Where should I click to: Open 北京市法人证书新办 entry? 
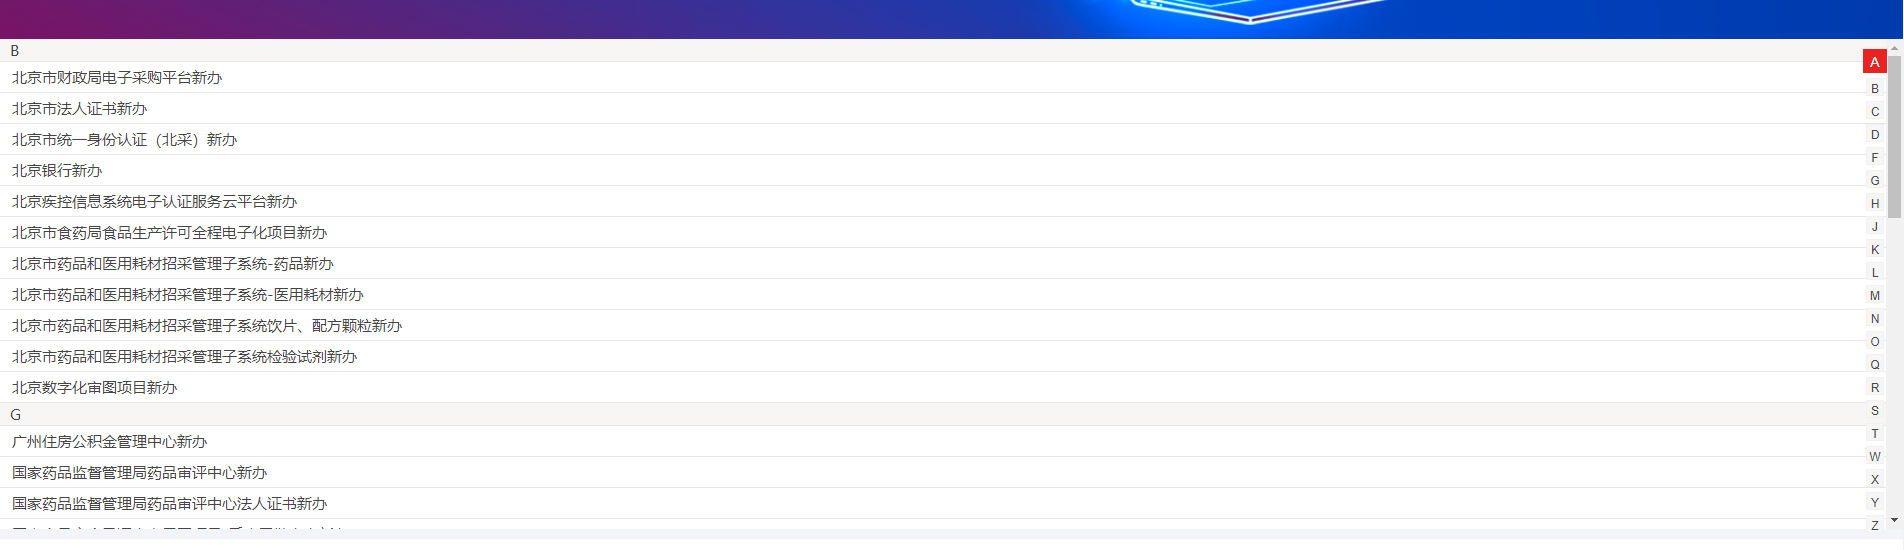(x=79, y=109)
